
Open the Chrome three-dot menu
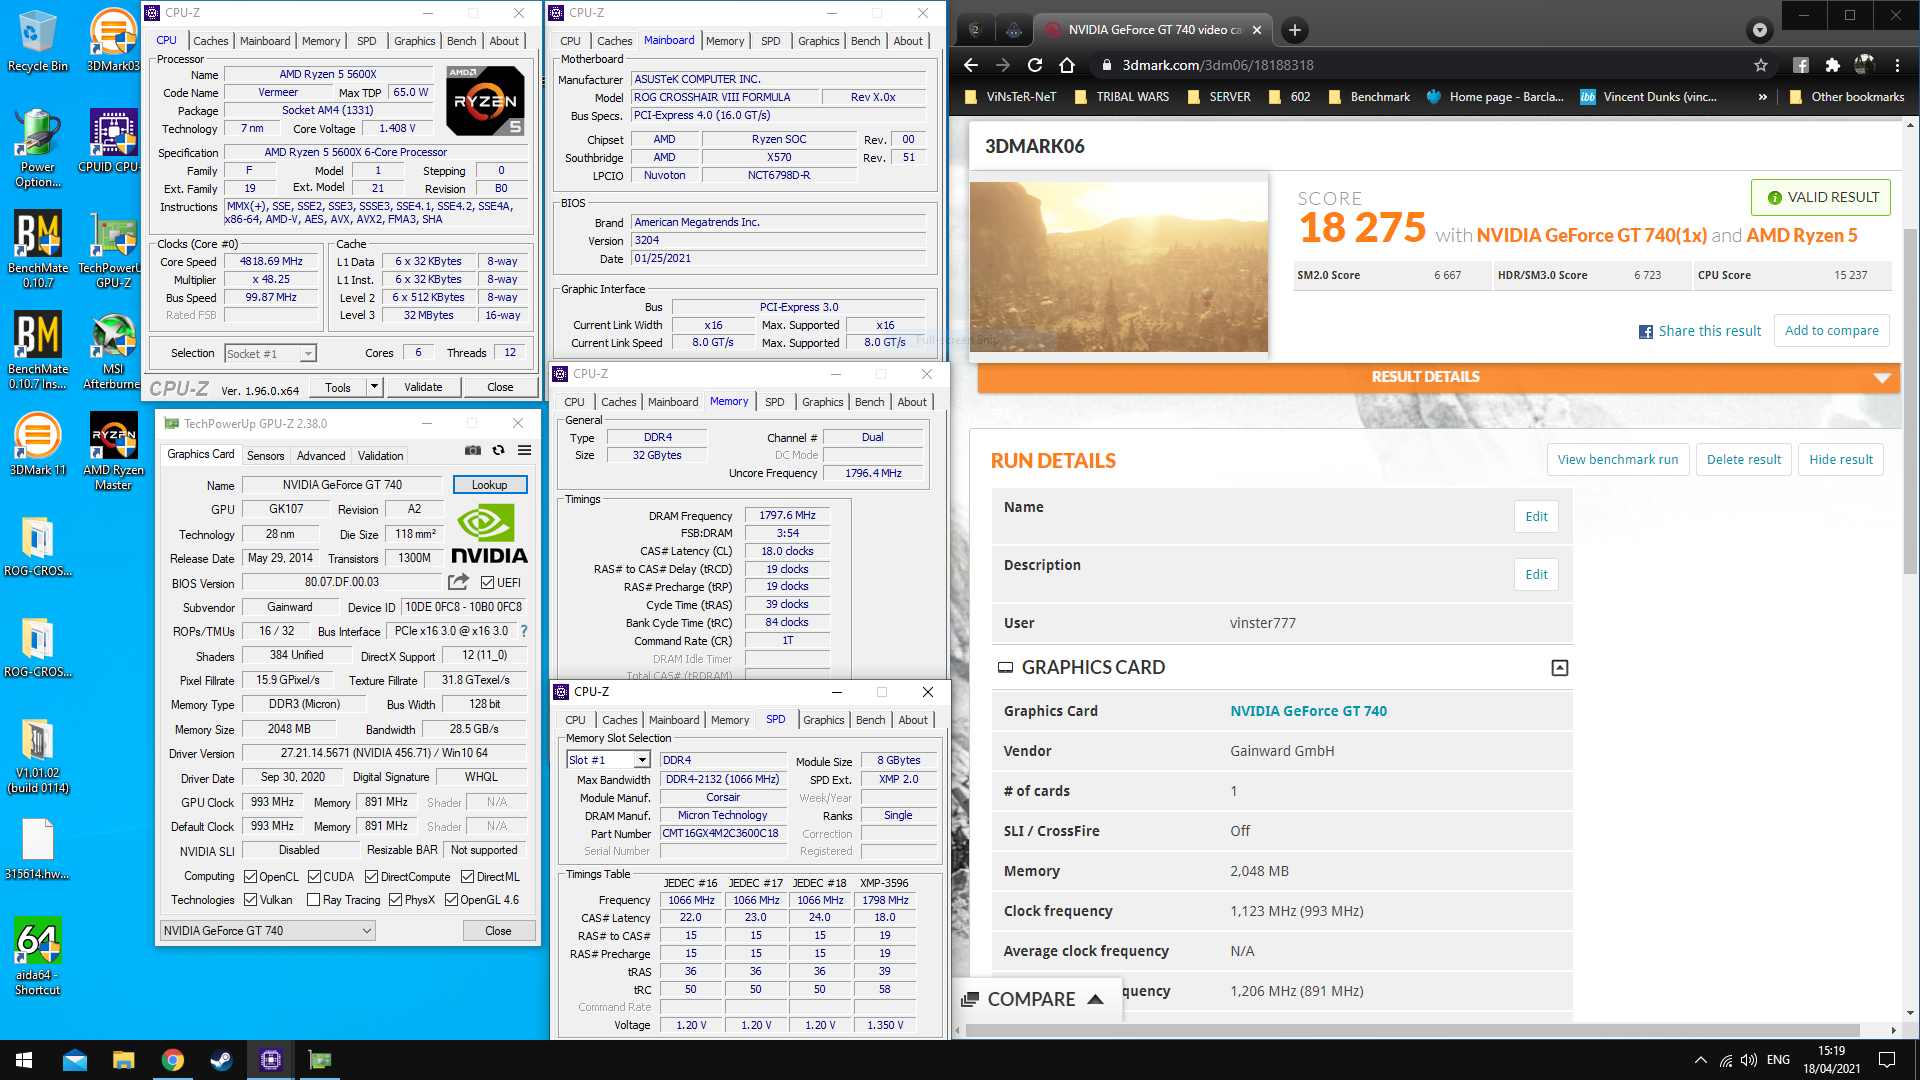coord(1897,65)
